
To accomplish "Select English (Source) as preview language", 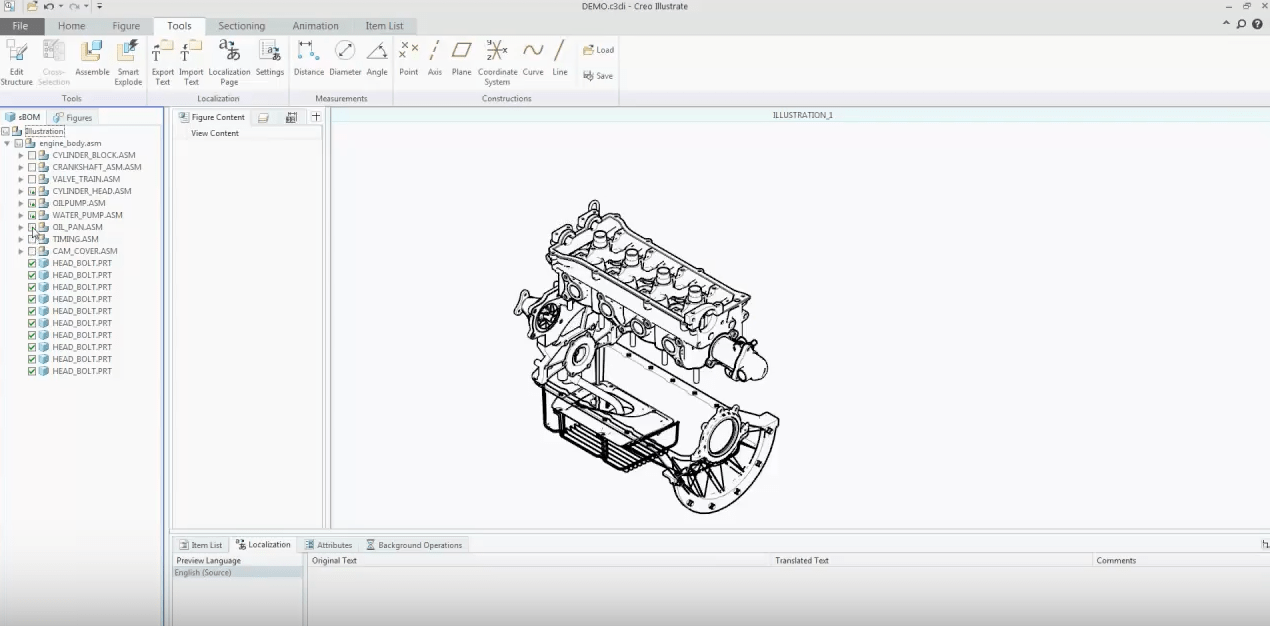I will (x=203, y=572).
